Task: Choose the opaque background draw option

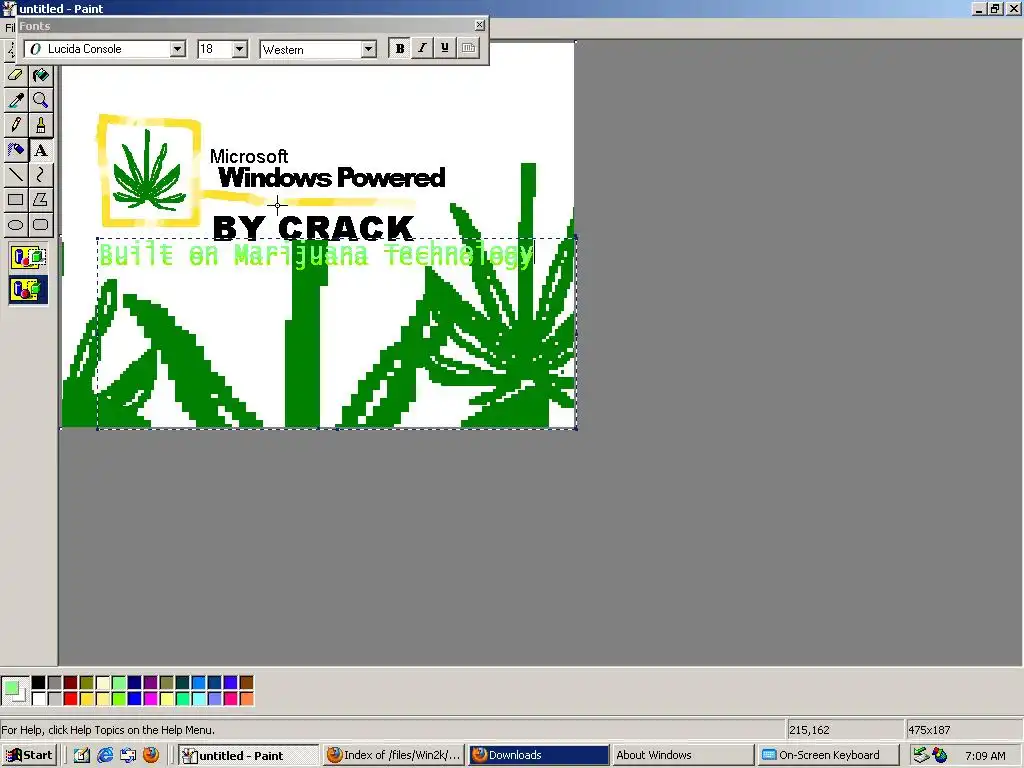Action: pos(28,257)
